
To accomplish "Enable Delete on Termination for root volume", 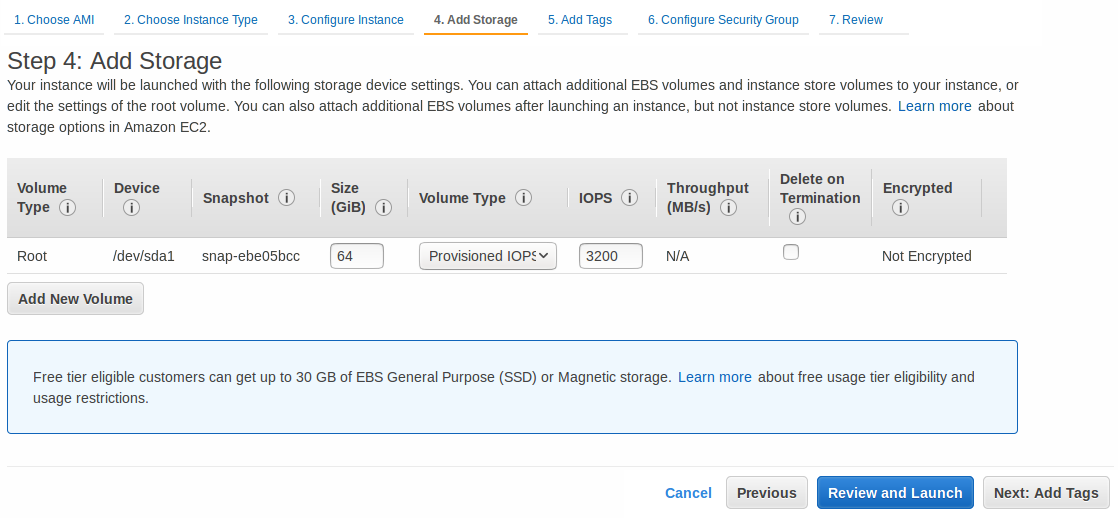I will pyautogui.click(x=791, y=253).
